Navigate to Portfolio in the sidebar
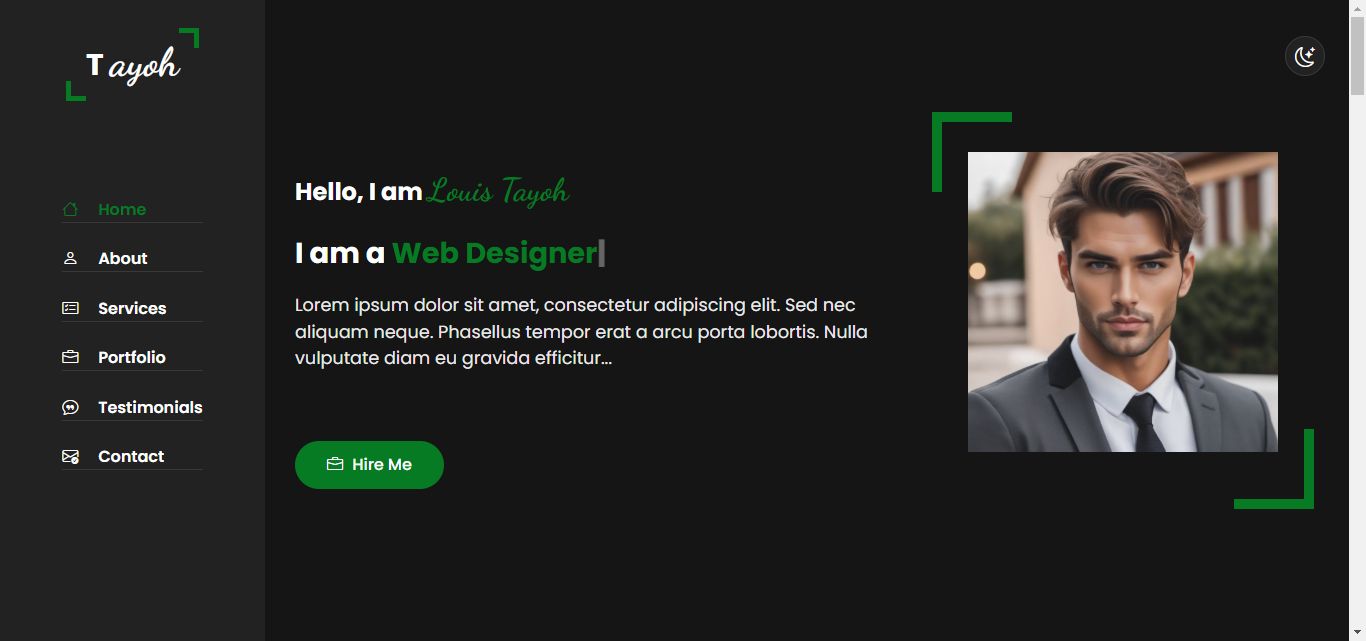Image resolution: width=1366 pixels, height=641 pixels. coord(132,357)
